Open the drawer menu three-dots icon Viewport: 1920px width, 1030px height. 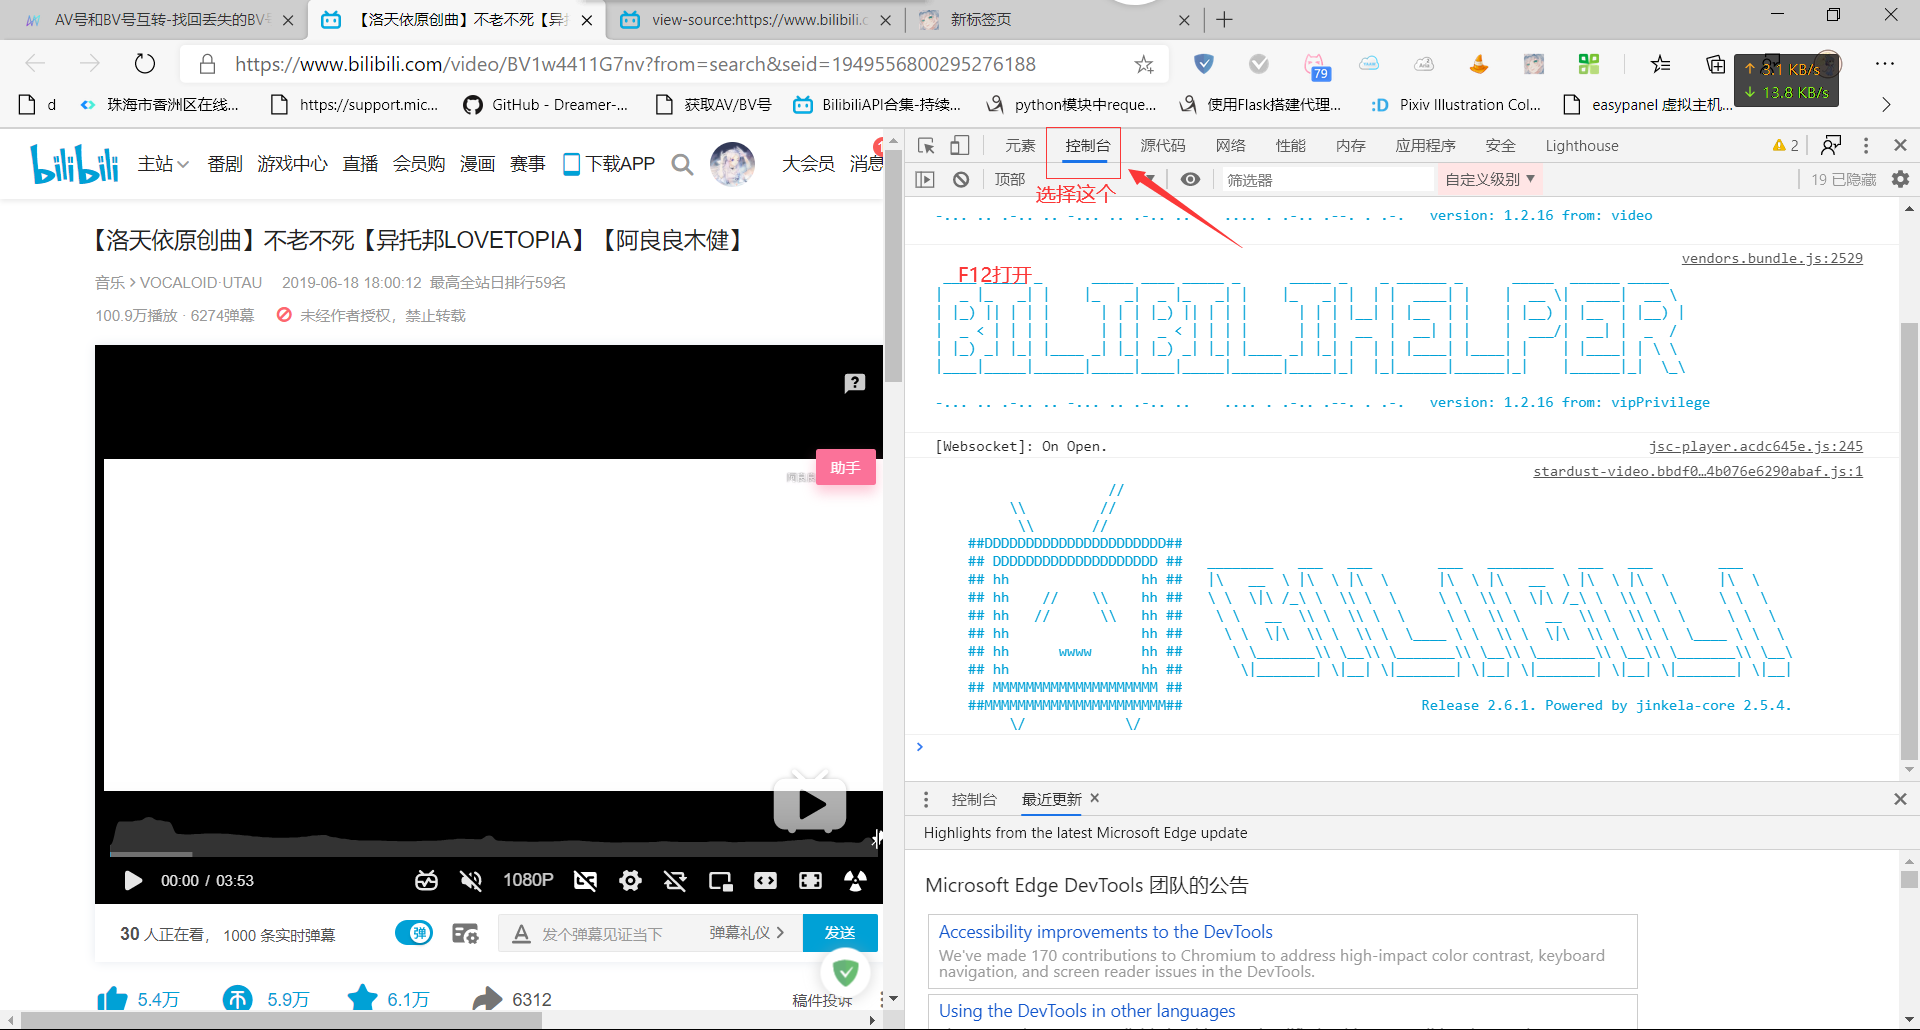pos(926,799)
